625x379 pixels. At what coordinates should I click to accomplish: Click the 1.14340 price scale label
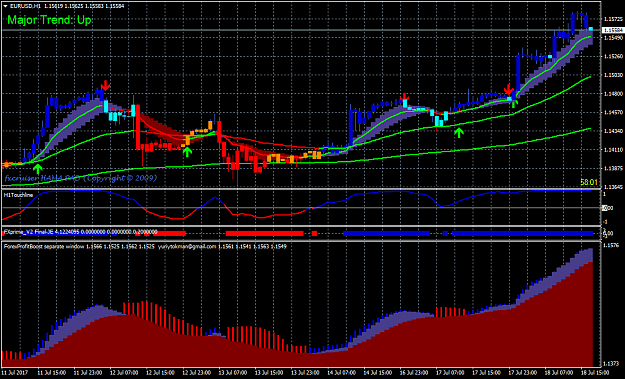[613, 132]
